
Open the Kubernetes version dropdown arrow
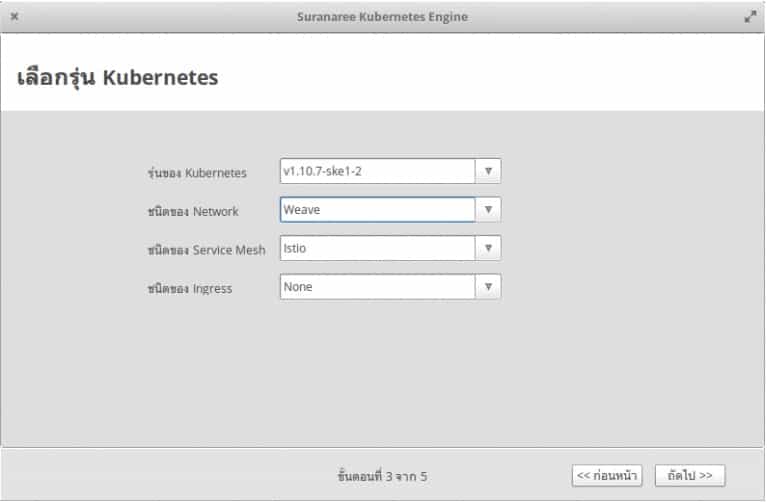[488, 171]
